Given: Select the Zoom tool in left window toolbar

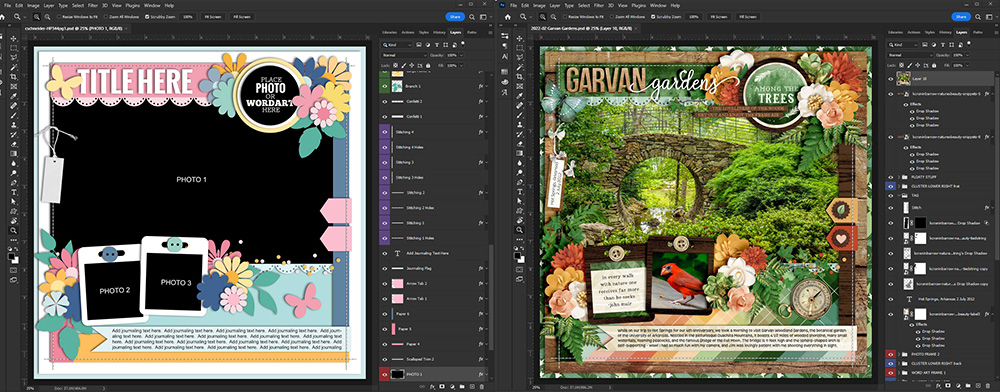Looking at the screenshot, I should click(13, 230).
